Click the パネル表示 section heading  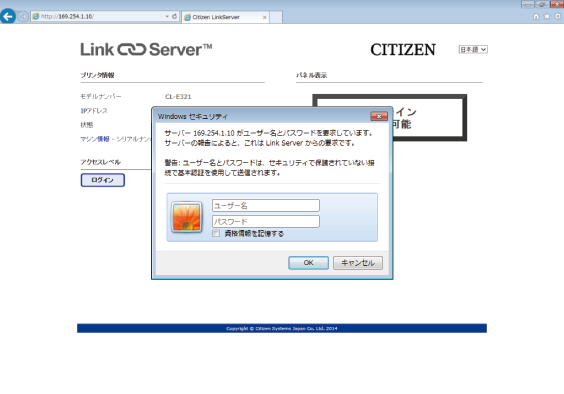311,75
